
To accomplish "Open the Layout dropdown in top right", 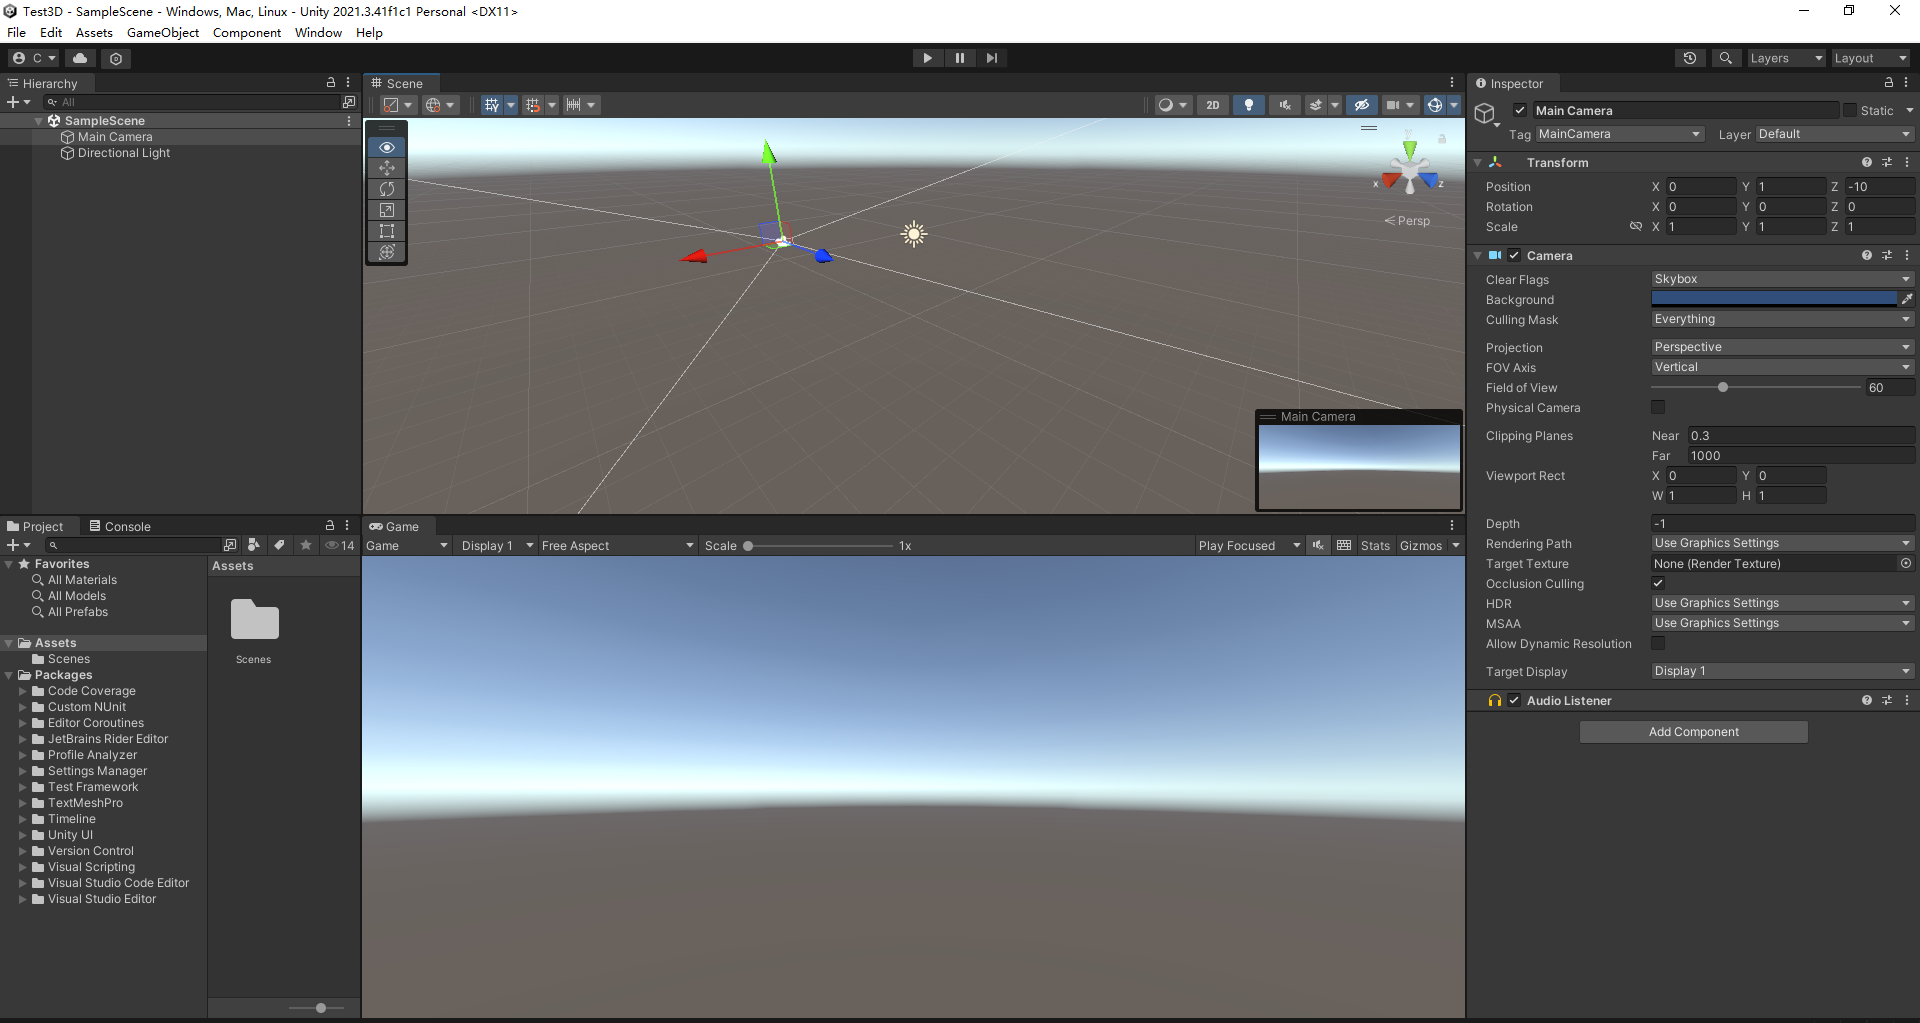I will pyautogui.click(x=1869, y=57).
